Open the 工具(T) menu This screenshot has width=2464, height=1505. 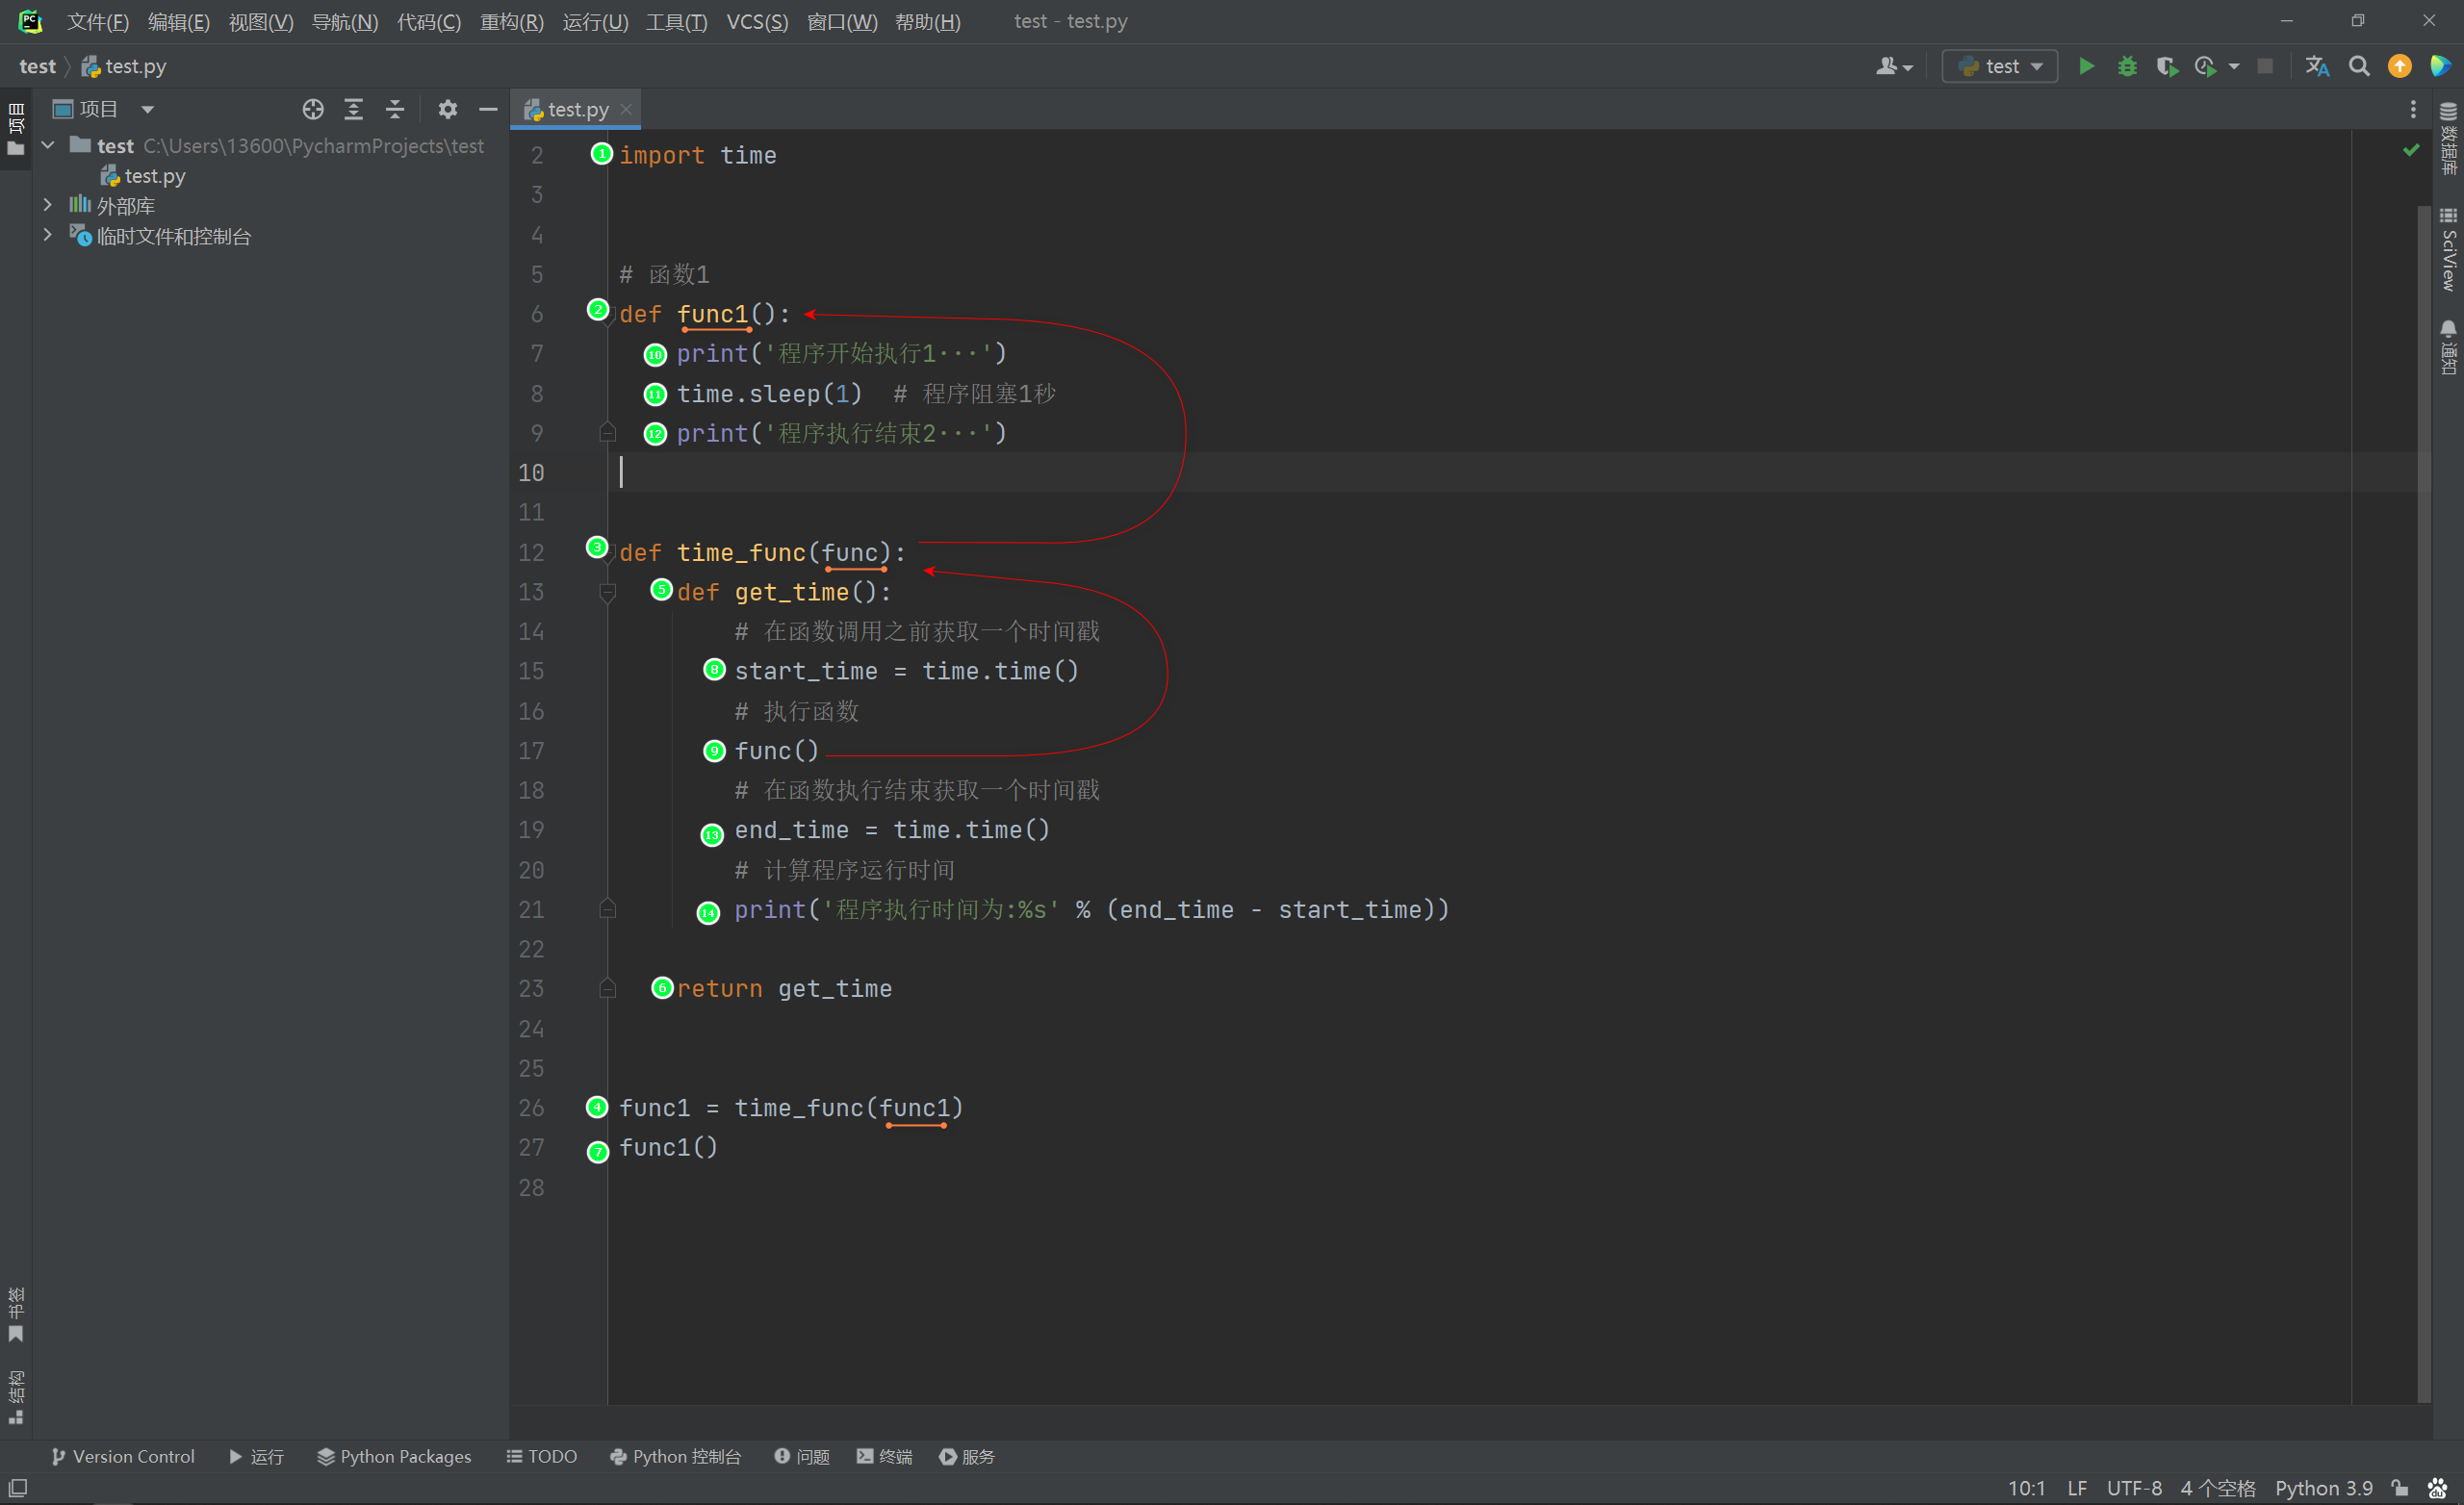(676, 21)
